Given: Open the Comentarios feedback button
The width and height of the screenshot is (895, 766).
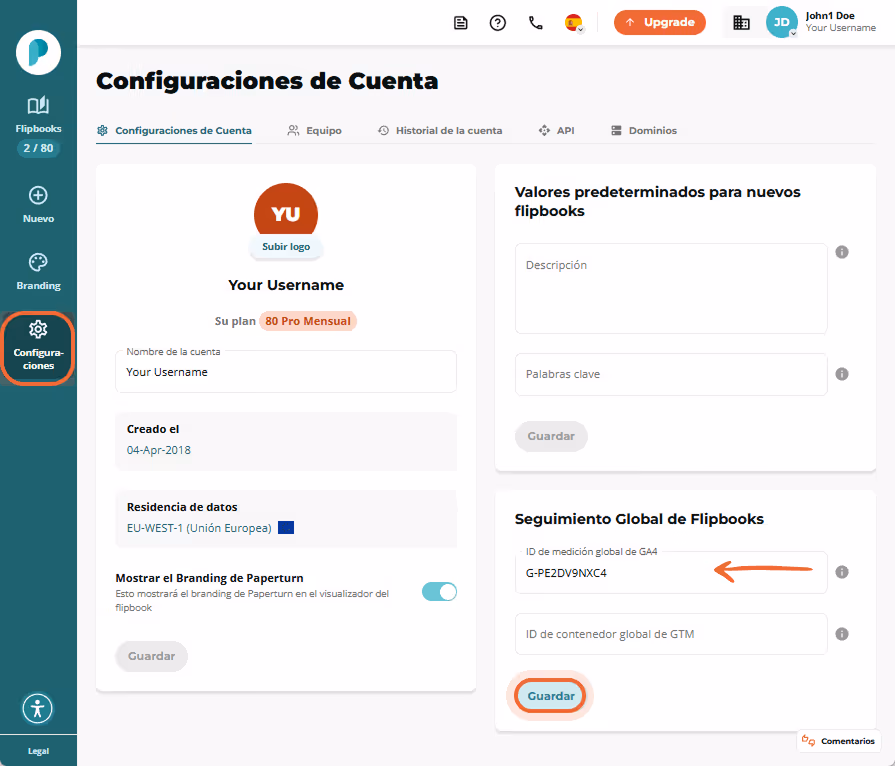Looking at the screenshot, I should click(838, 741).
